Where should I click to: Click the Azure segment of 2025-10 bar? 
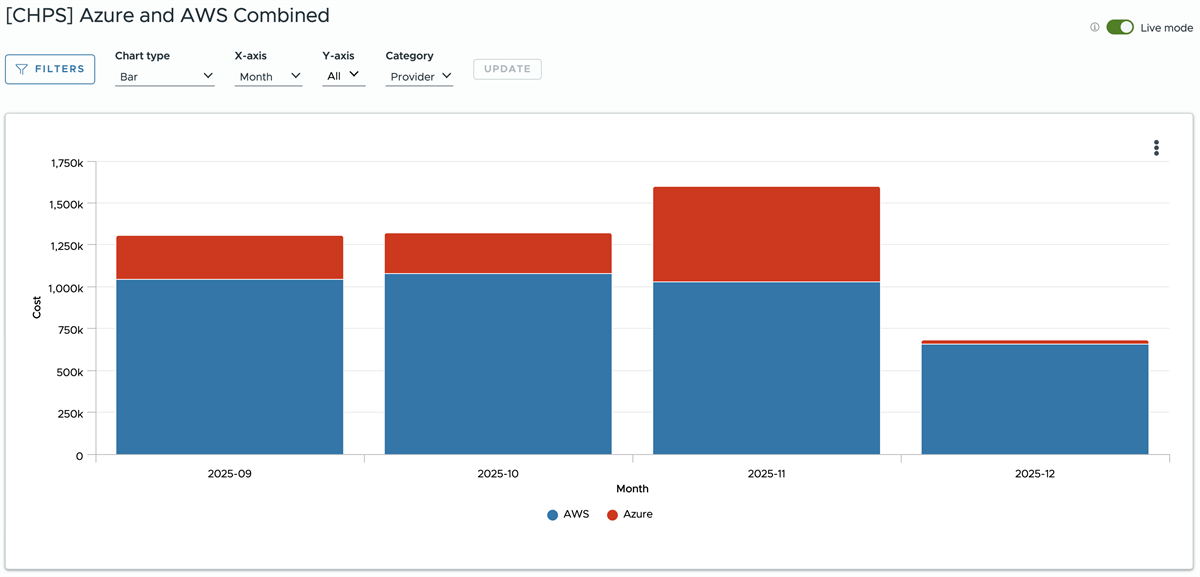click(498, 253)
